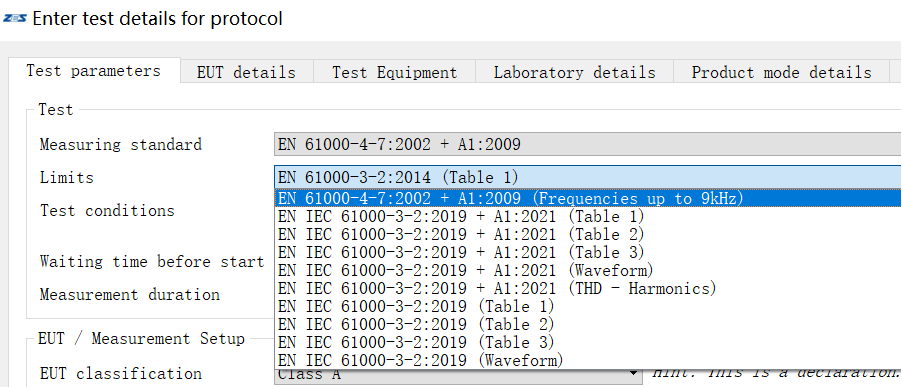The width and height of the screenshot is (902, 387).
Task: Click the Limits label
Action: 67,177
